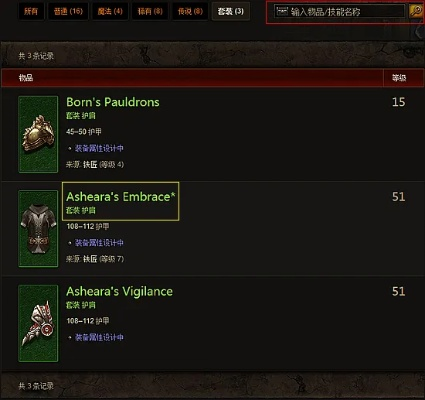Open the Asheara's Embrace* item link

(x=121, y=197)
